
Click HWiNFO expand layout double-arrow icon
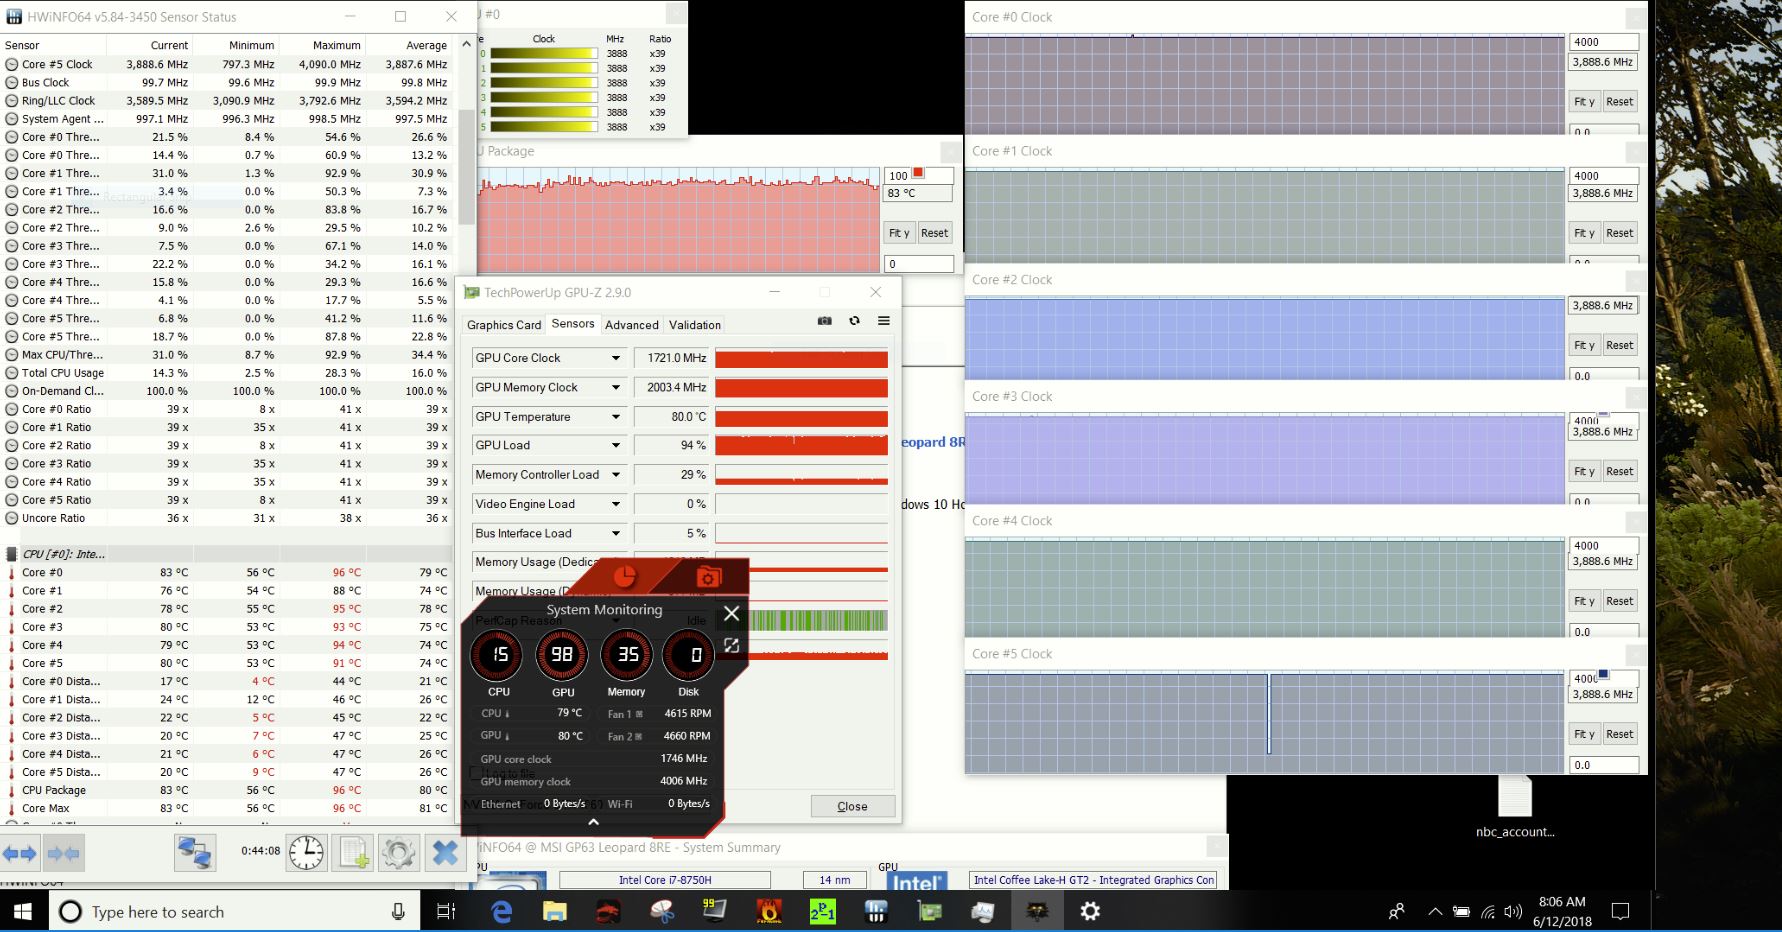tap(20, 853)
